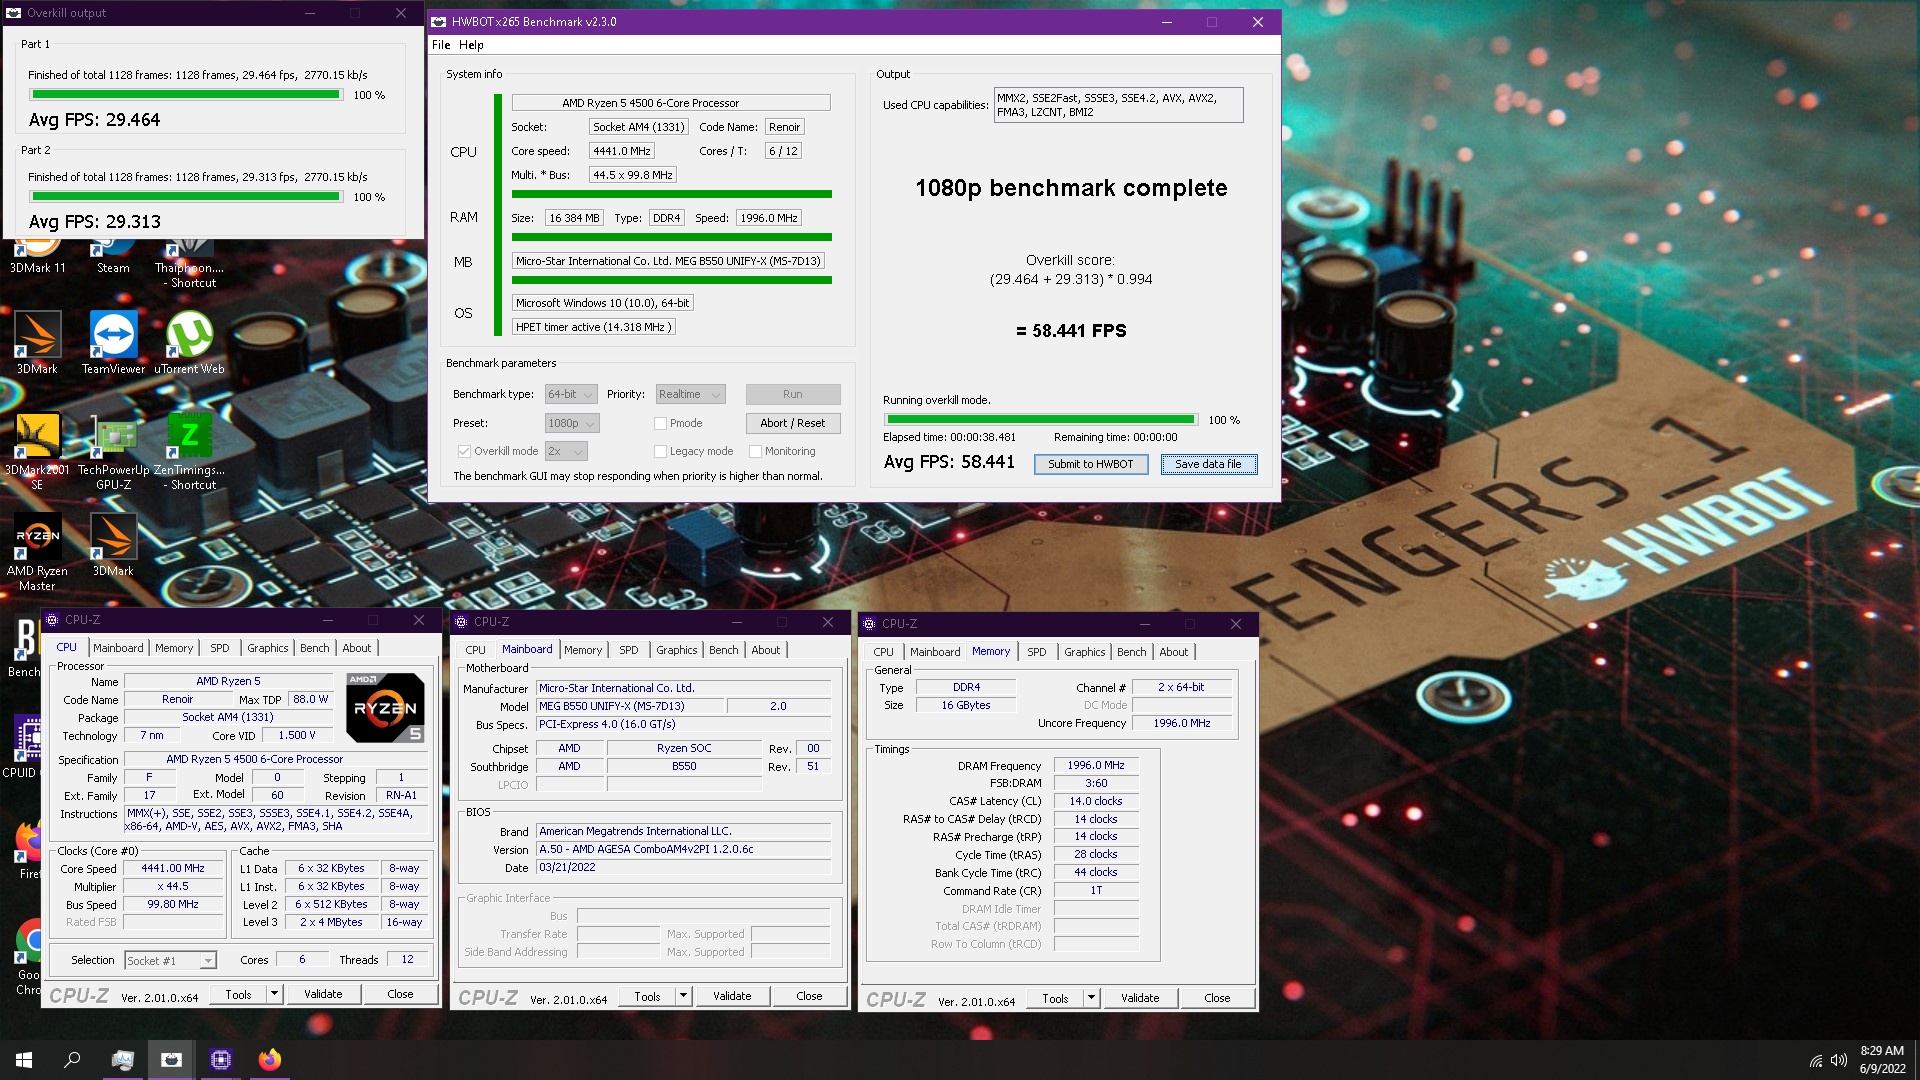
Task: Open the Benchmark type 64-bit dropdown
Action: (x=571, y=394)
